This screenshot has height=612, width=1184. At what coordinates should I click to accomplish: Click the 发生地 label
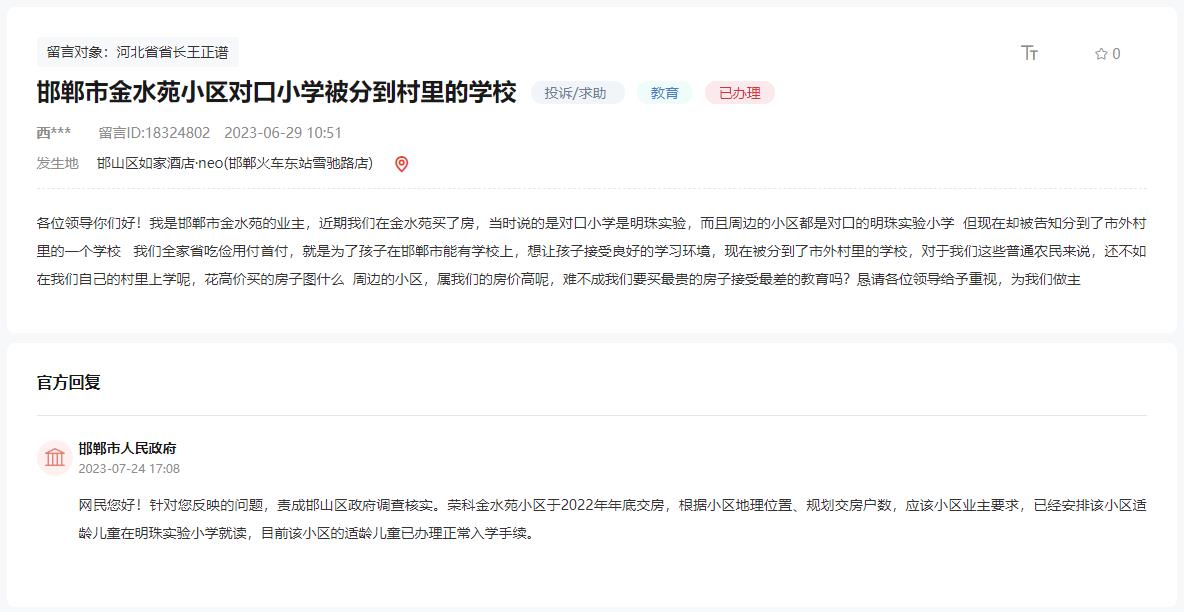57,163
